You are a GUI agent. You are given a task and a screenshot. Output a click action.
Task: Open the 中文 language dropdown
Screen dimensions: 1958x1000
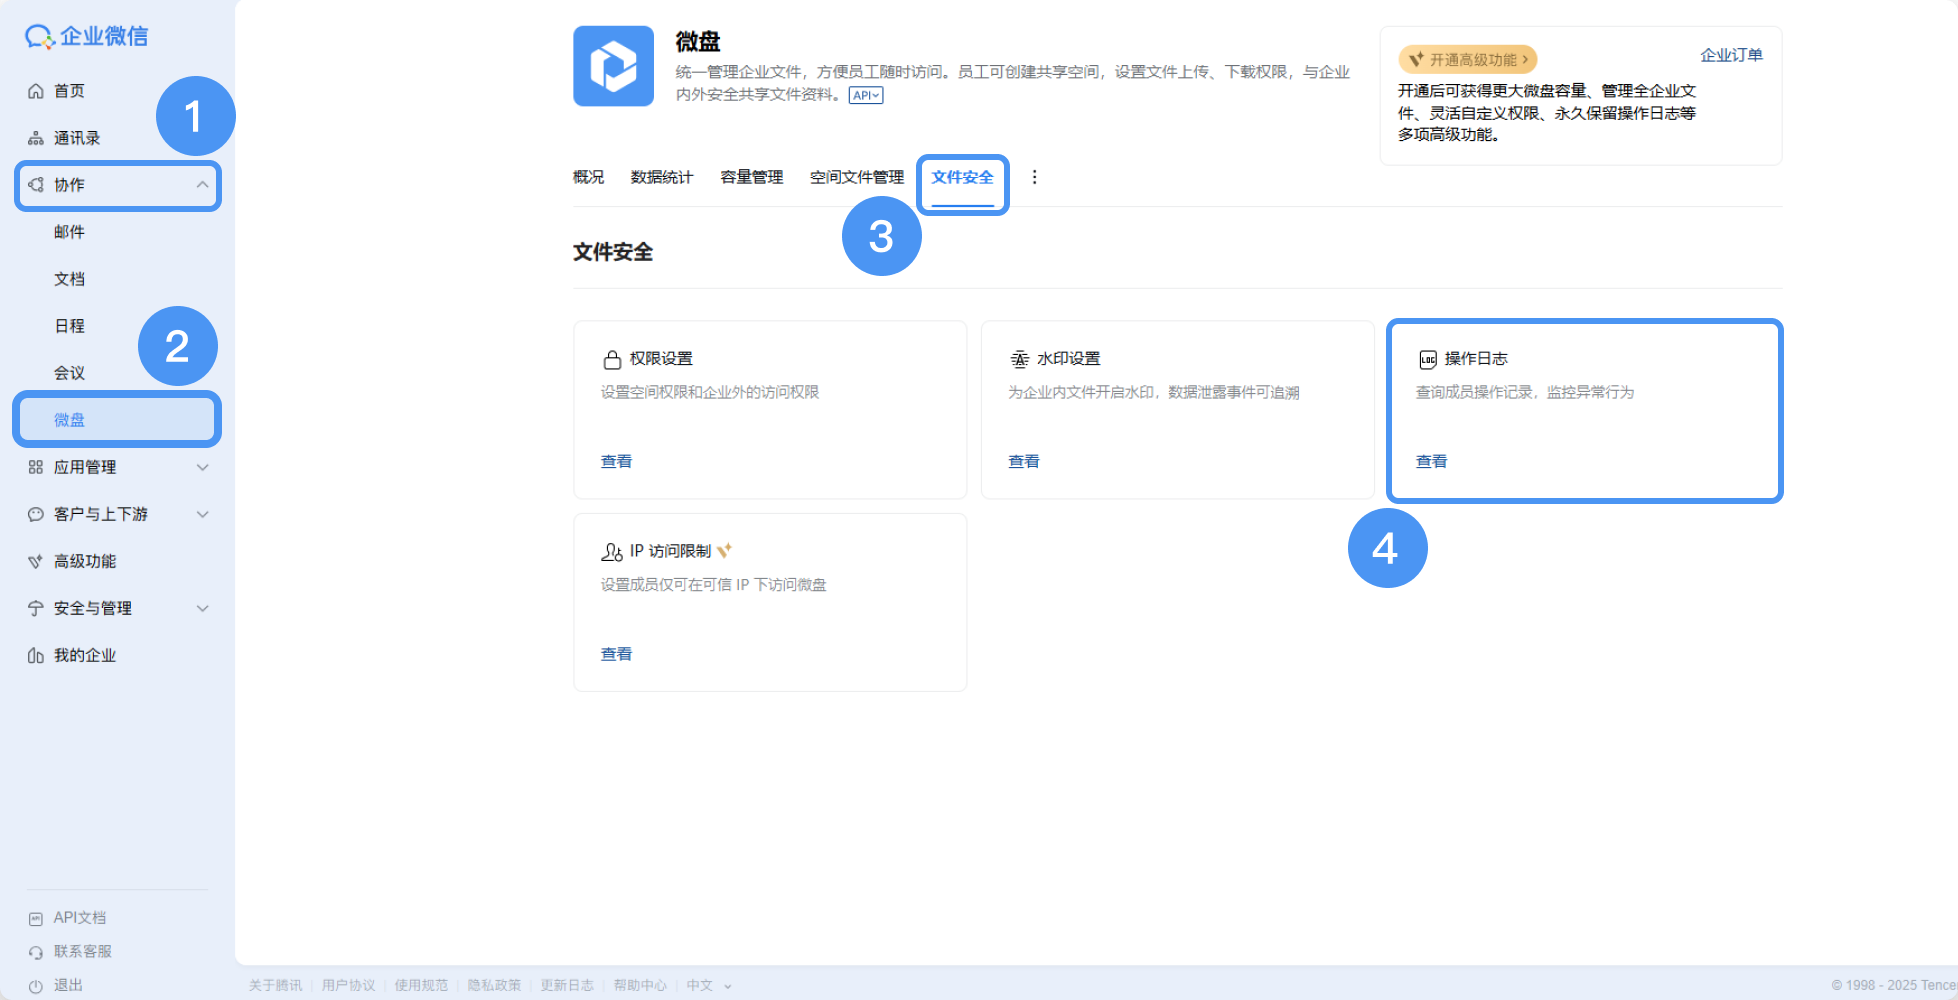(709, 985)
